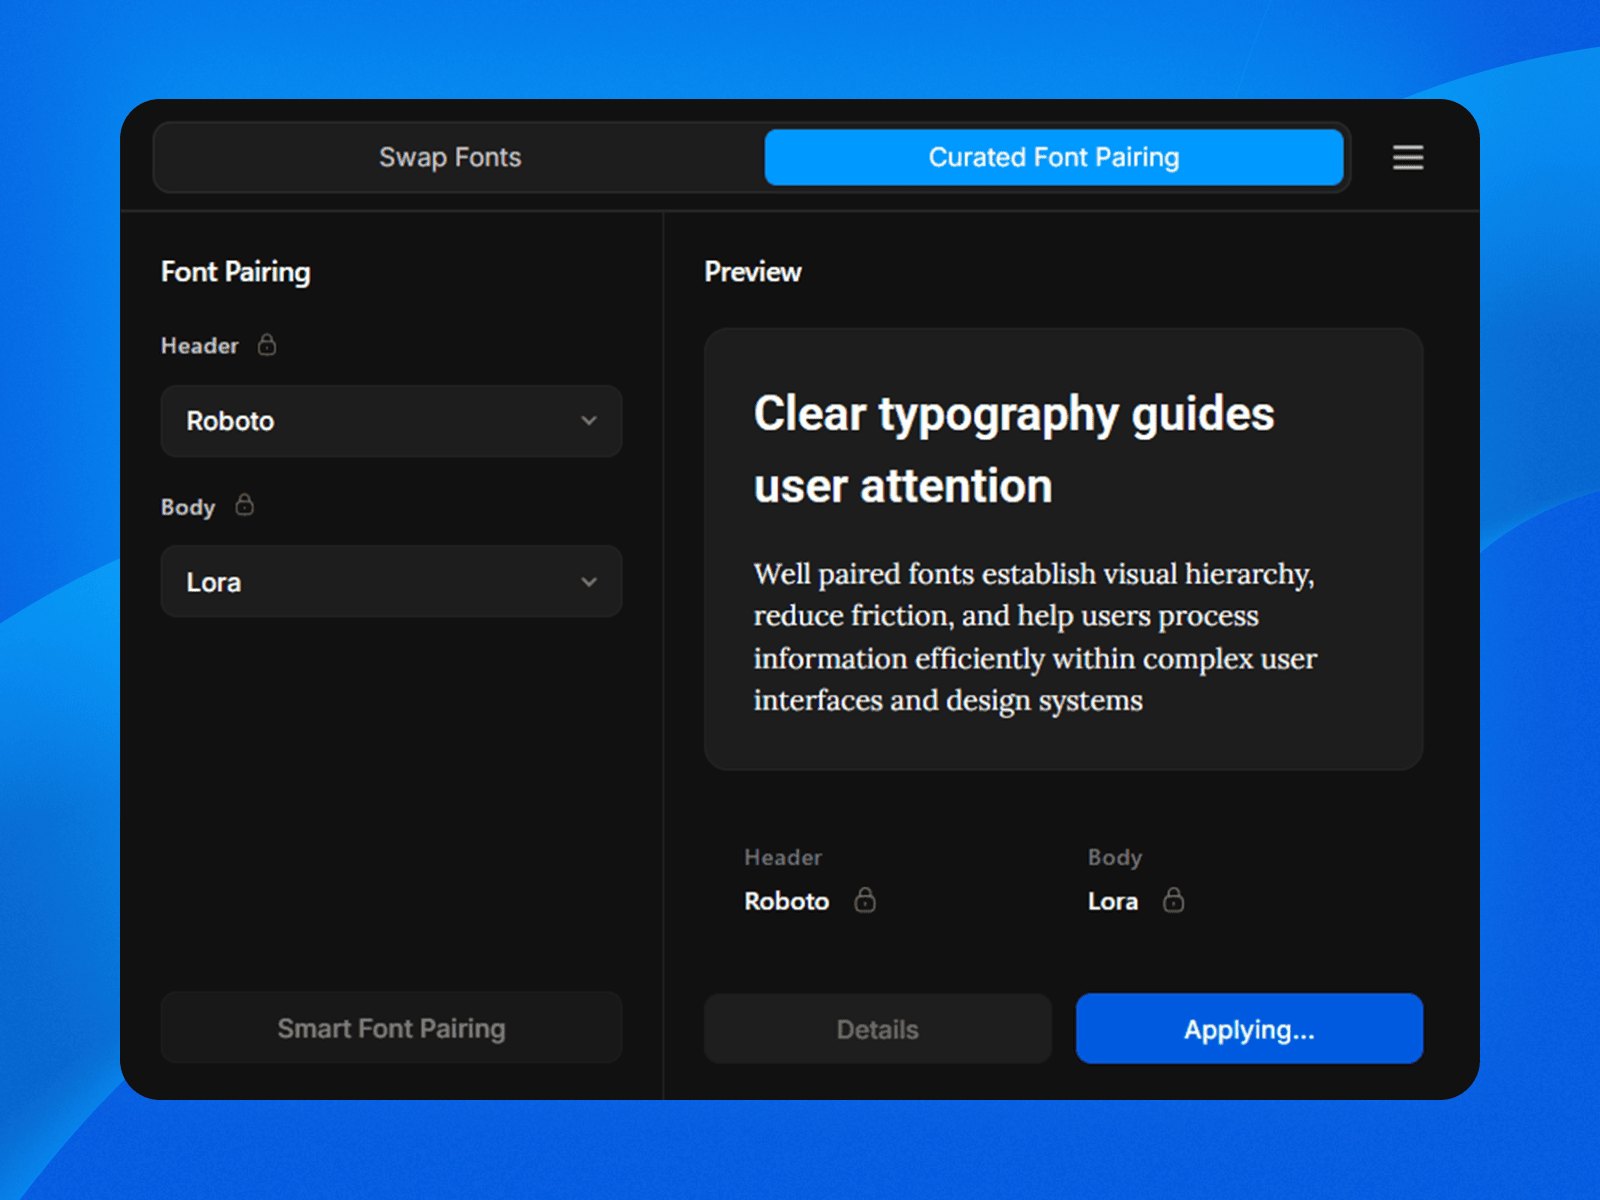
Task: Toggle the lock next to Roboto under Preview
Action: 866,901
